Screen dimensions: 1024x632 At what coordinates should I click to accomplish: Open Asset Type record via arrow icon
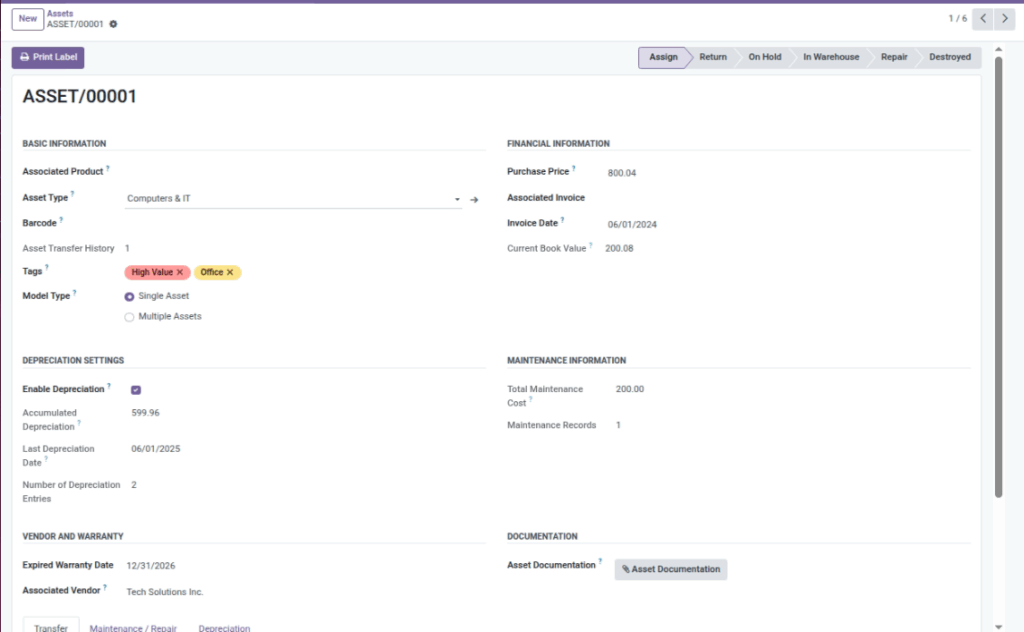point(474,200)
